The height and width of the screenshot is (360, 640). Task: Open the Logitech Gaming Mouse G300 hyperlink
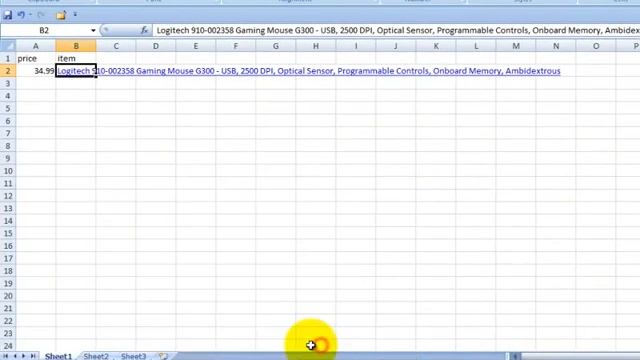(309, 71)
